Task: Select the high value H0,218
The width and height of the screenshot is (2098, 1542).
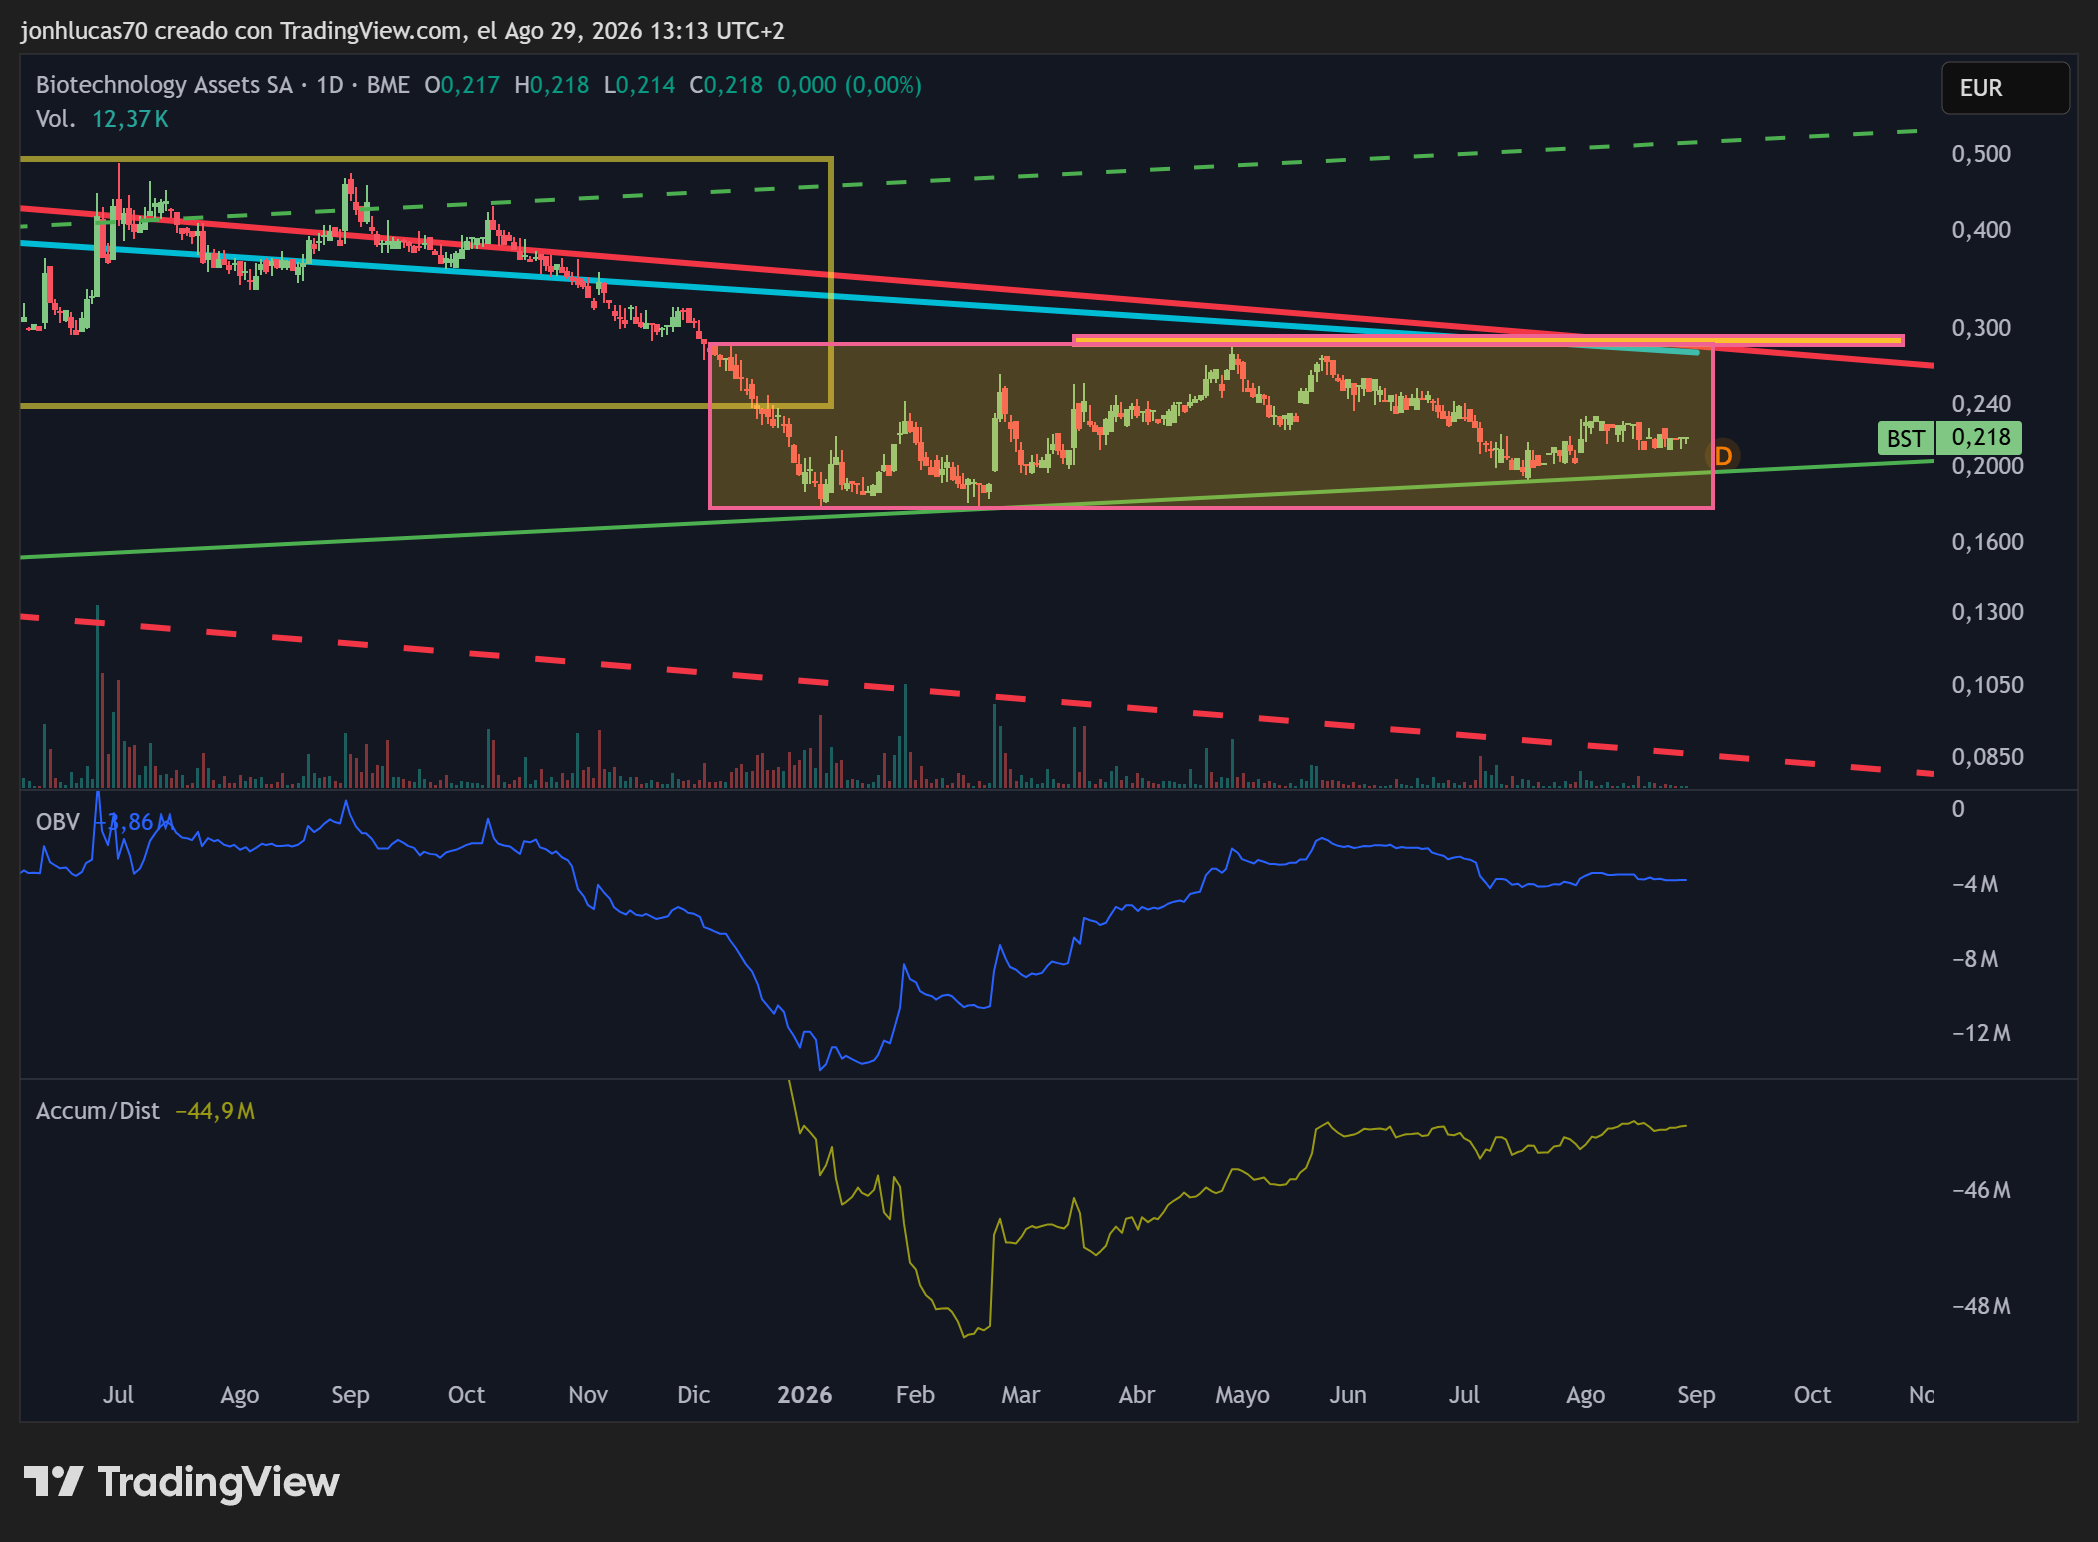Action: point(552,85)
